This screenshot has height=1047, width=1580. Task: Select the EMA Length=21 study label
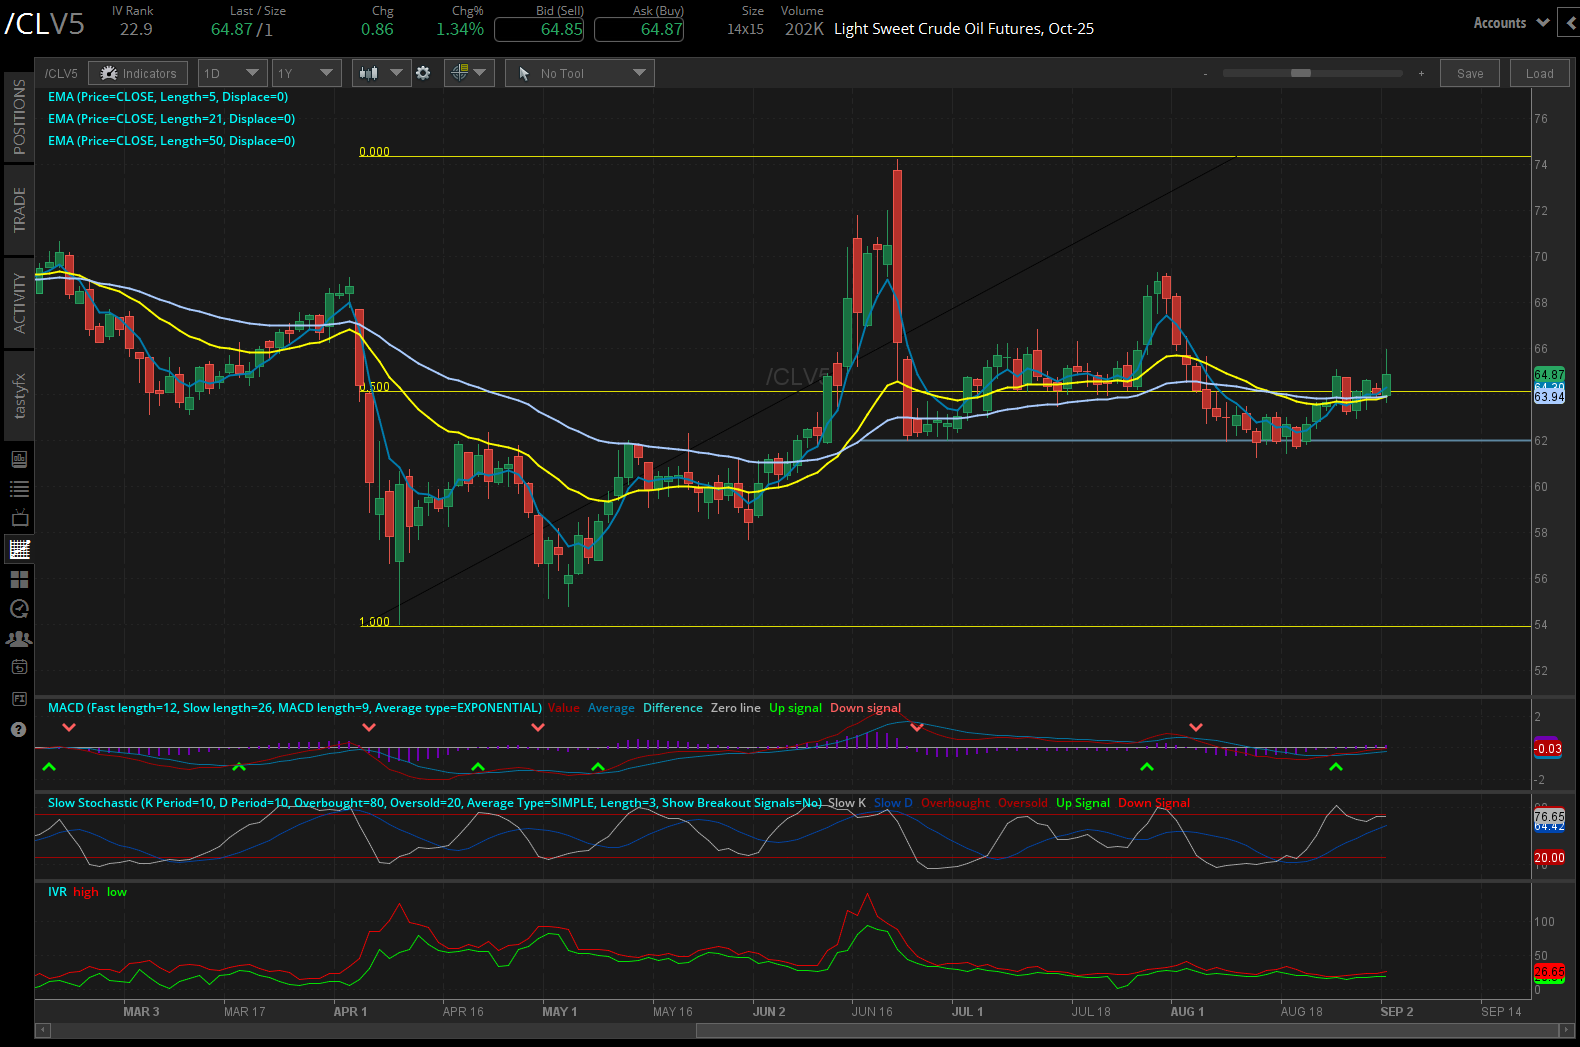[x=171, y=119]
